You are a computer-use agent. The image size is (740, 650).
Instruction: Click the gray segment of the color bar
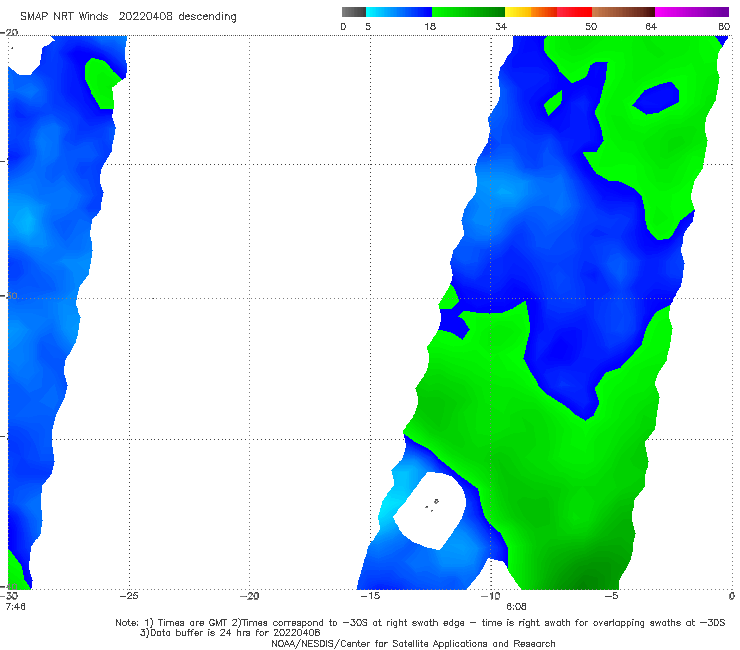coord(354,12)
